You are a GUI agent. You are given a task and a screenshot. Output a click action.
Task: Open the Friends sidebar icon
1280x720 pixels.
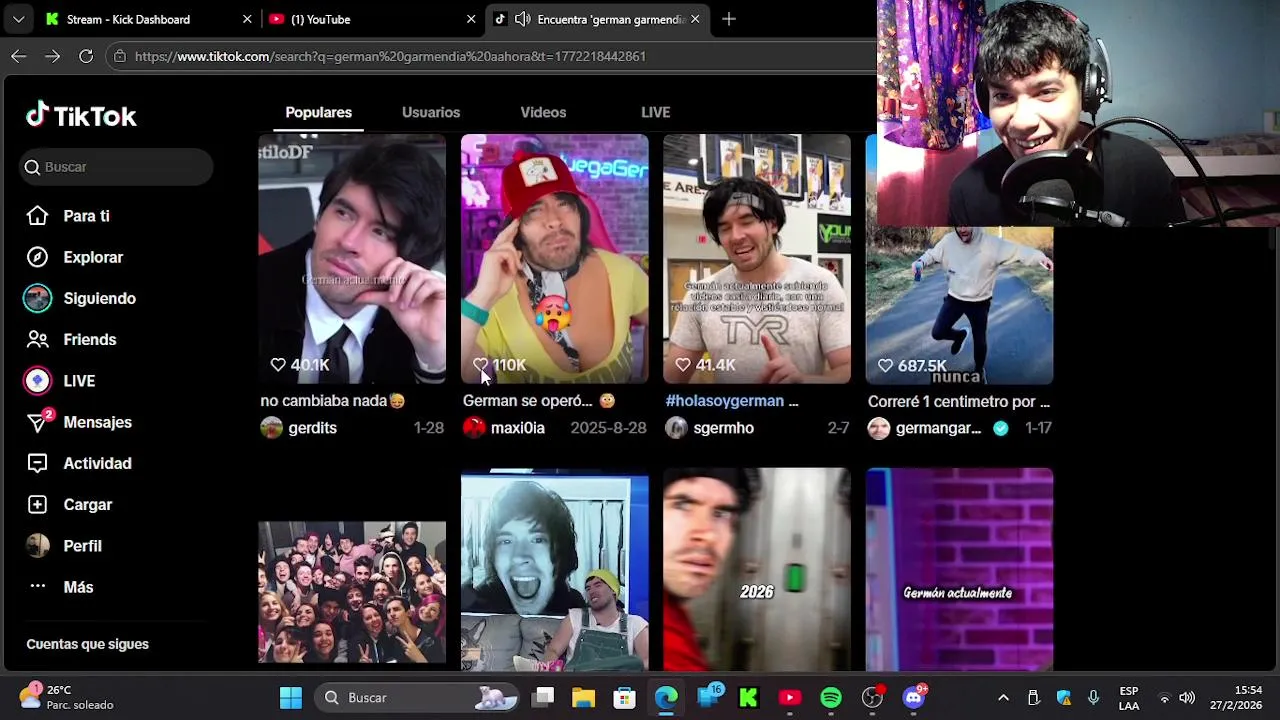tap(37, 340)
